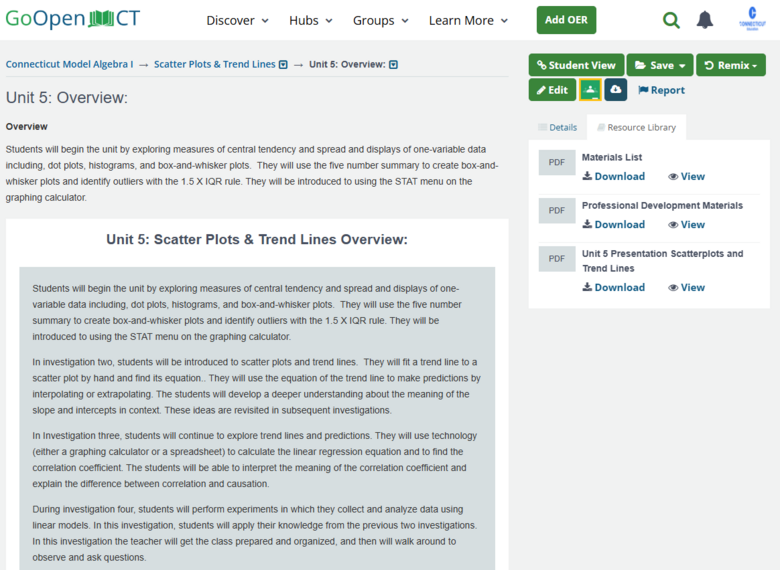Select the Resource Library tab
This screenshot has height=570, width=780.
636,127
